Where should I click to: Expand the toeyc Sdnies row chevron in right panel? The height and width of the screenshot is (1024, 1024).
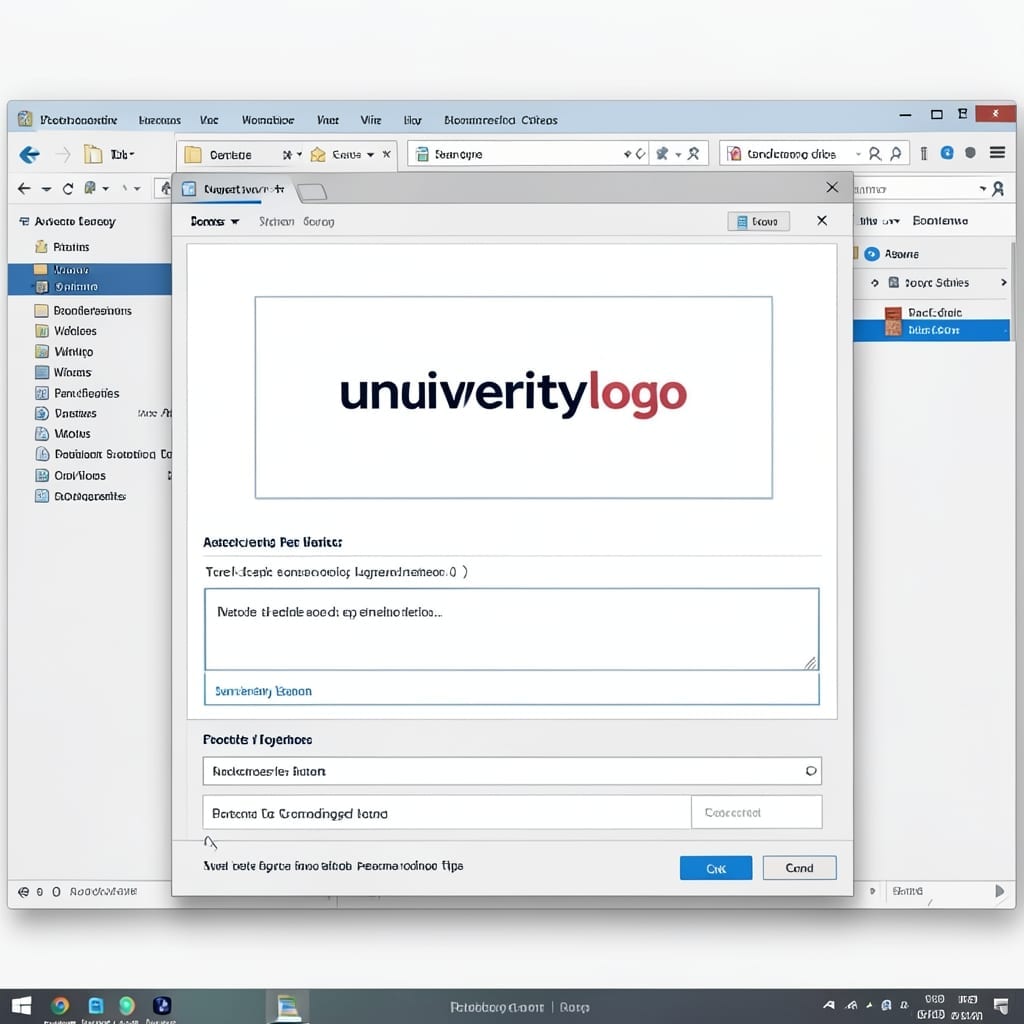tap(1004, 283)
